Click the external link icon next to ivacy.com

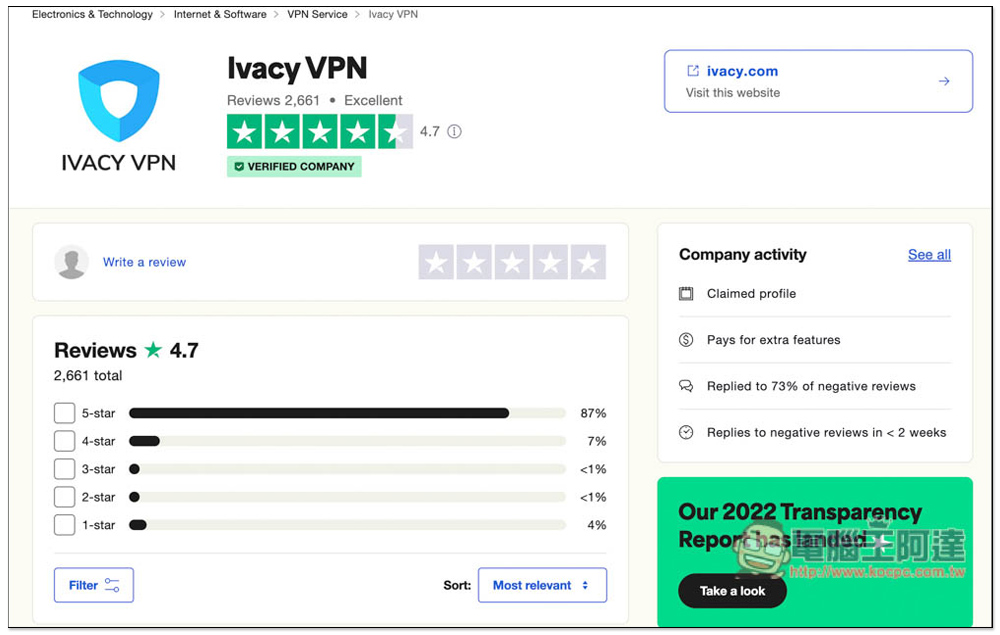[692, 71]
